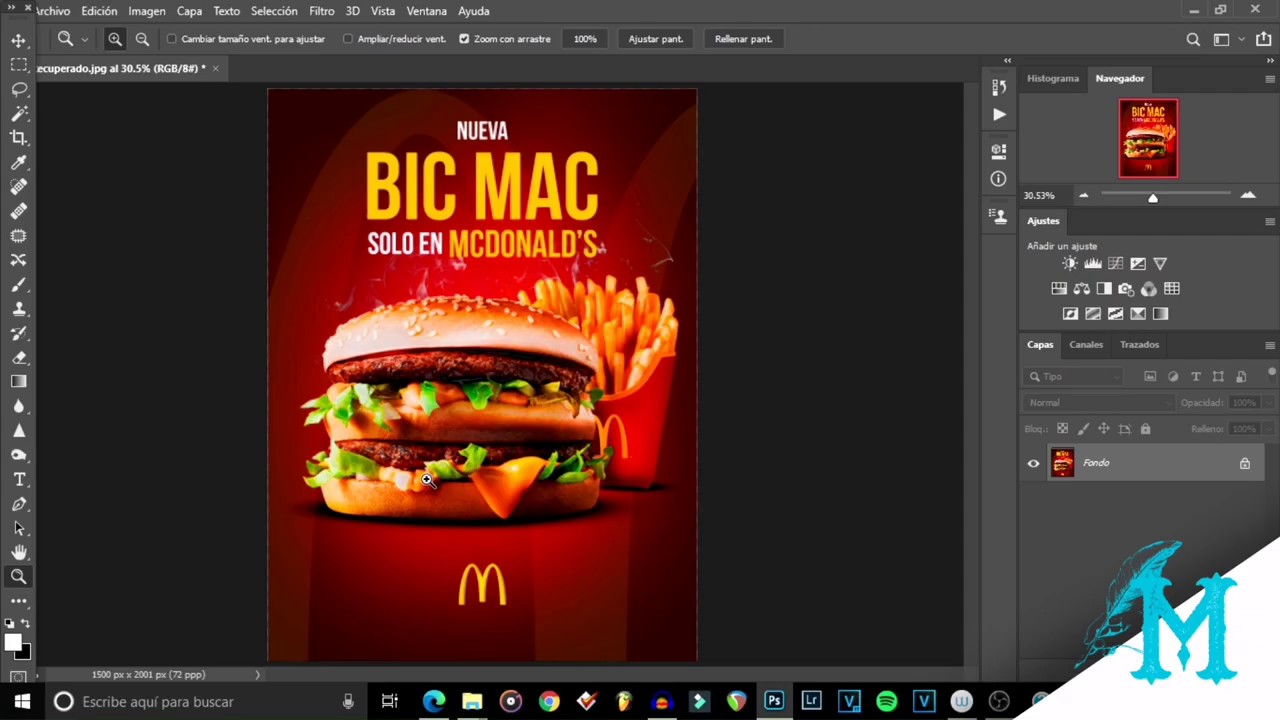Open the layer filter 'Tipo' dropdown
Image resolution: width=1280 pixels, height=720 pixels.
(1074, 377)
